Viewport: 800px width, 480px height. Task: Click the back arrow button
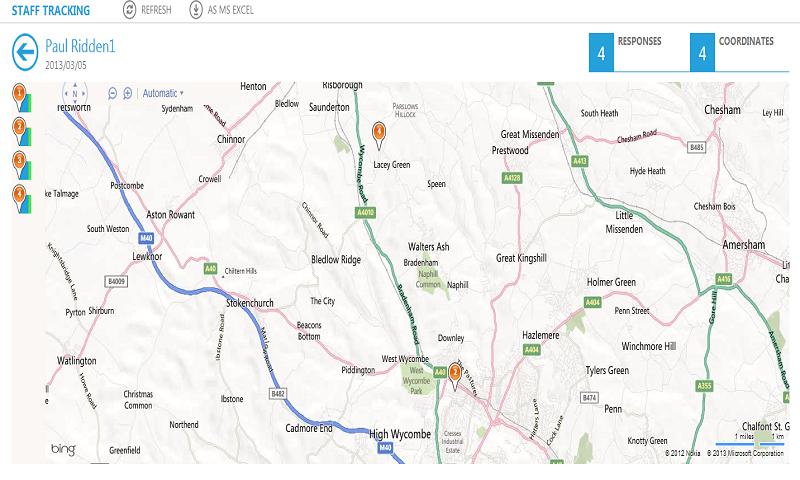[25, 51]
